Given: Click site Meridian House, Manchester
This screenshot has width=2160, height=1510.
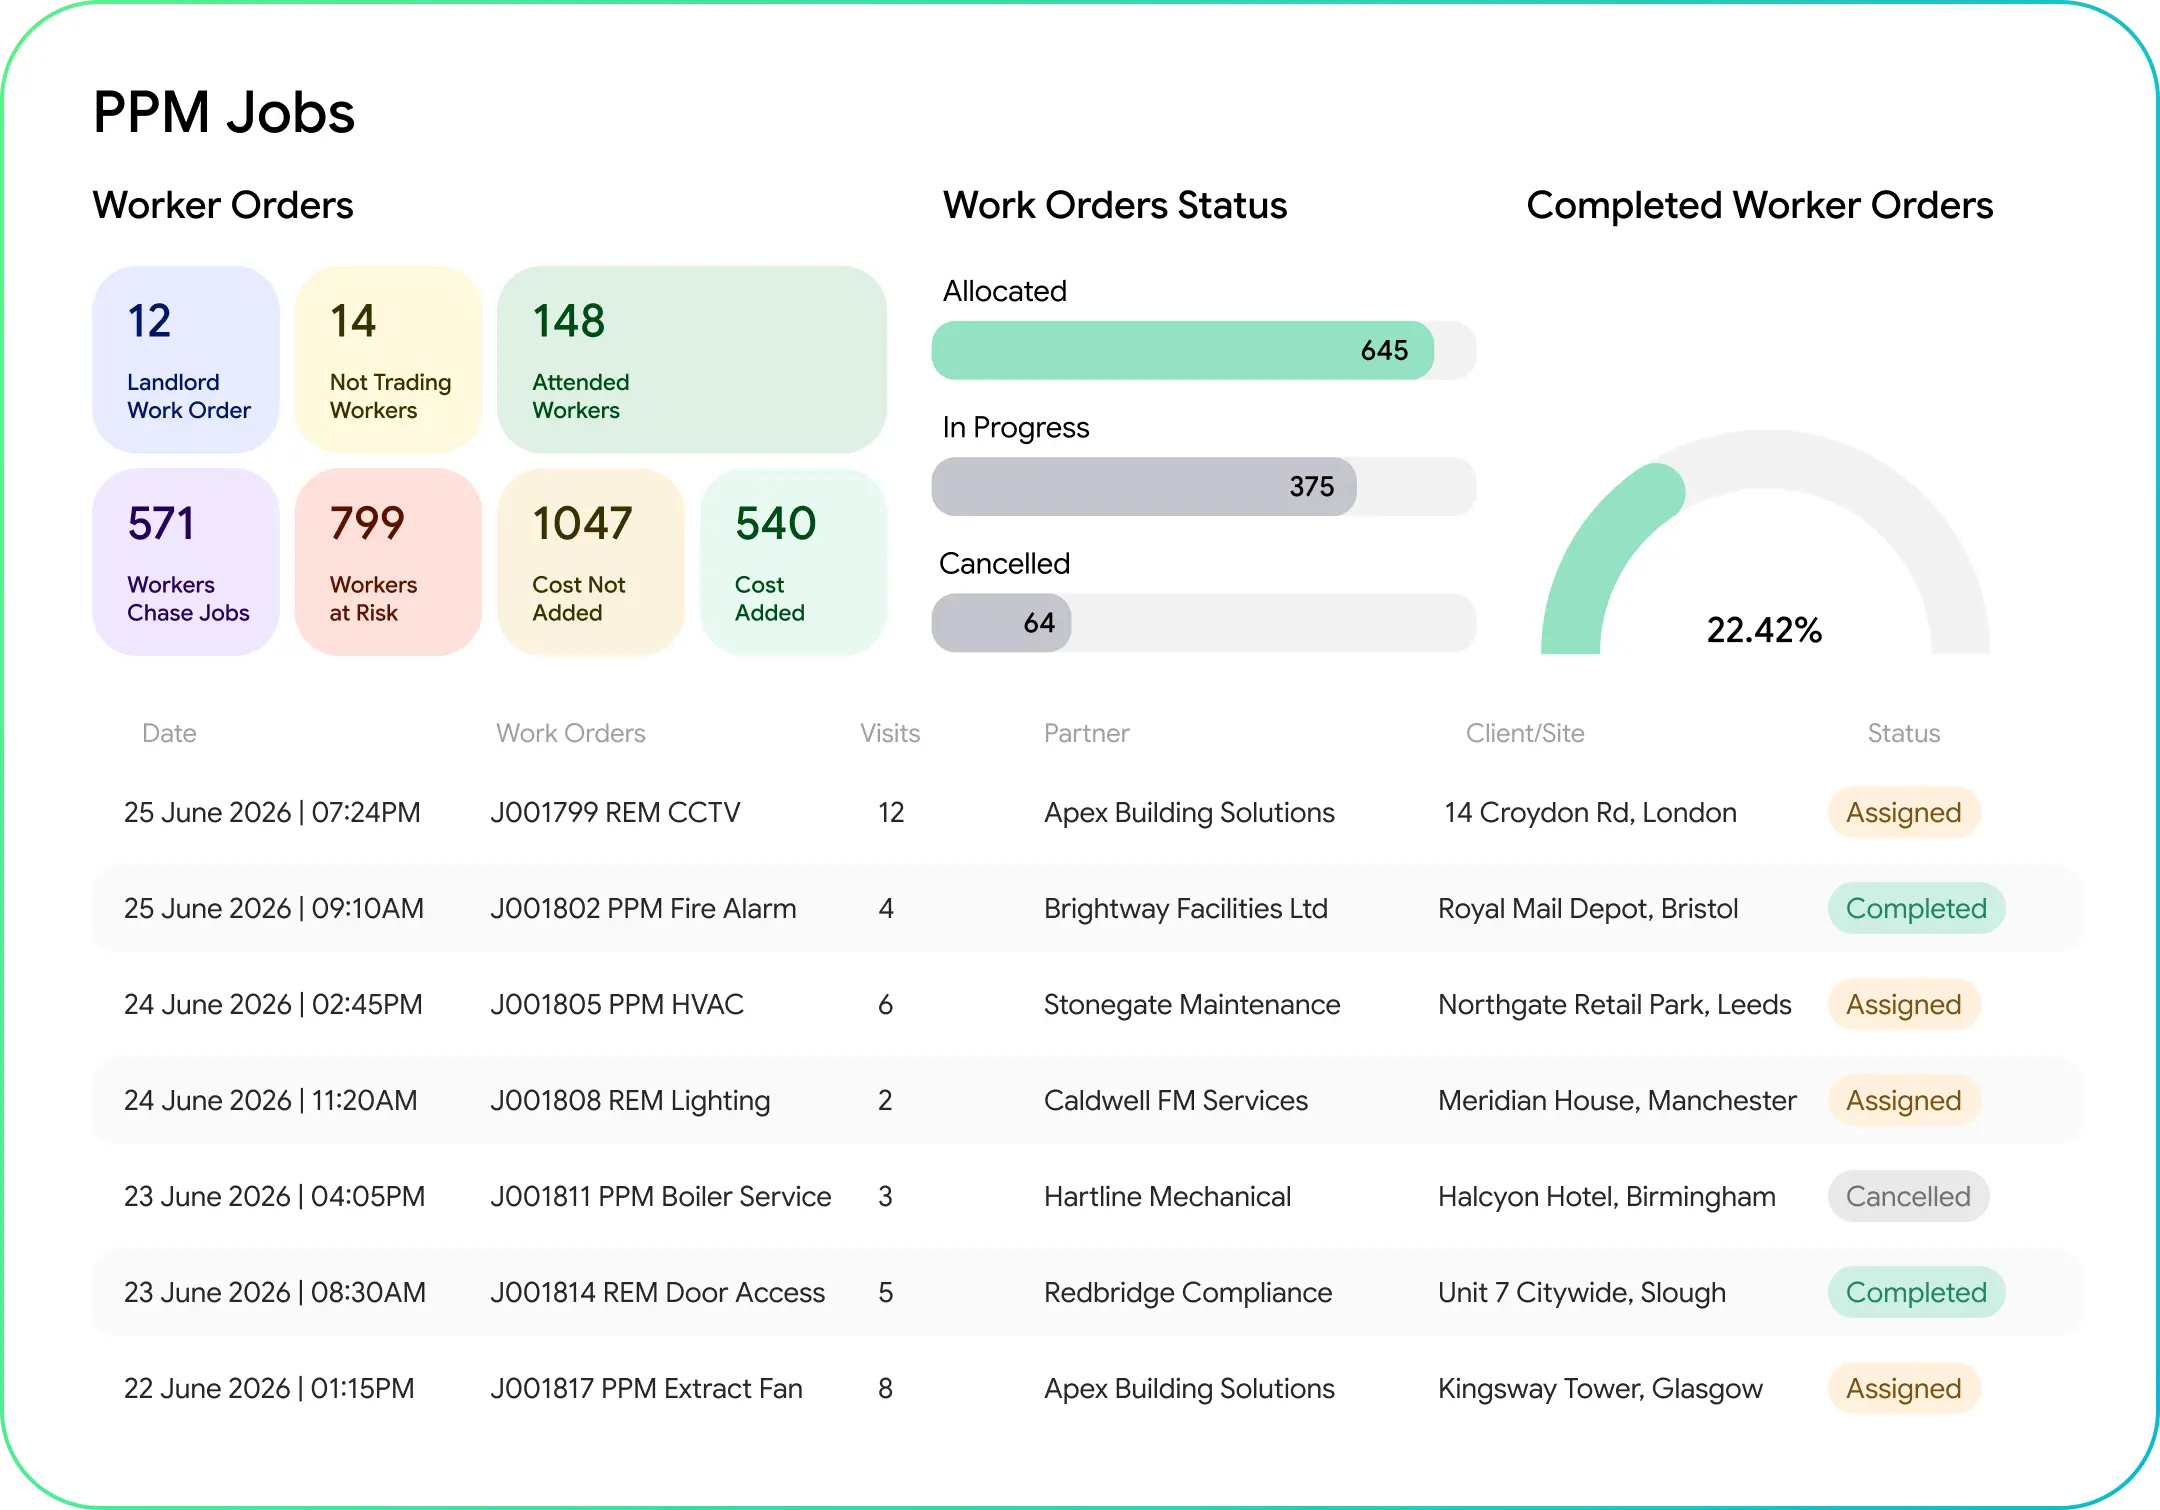Looking at the screenshot, I should 1617,1100.
